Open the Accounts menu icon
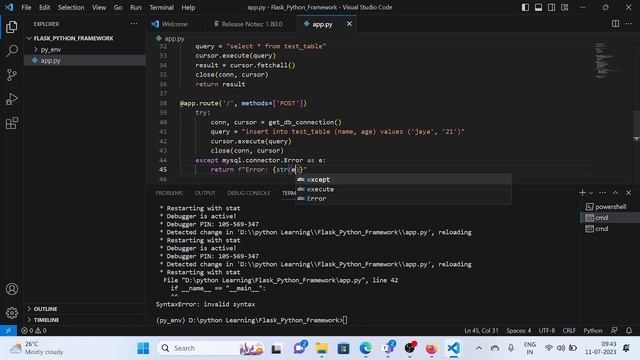Viewport: 640px width, 360px height. [x=12, y=289]
